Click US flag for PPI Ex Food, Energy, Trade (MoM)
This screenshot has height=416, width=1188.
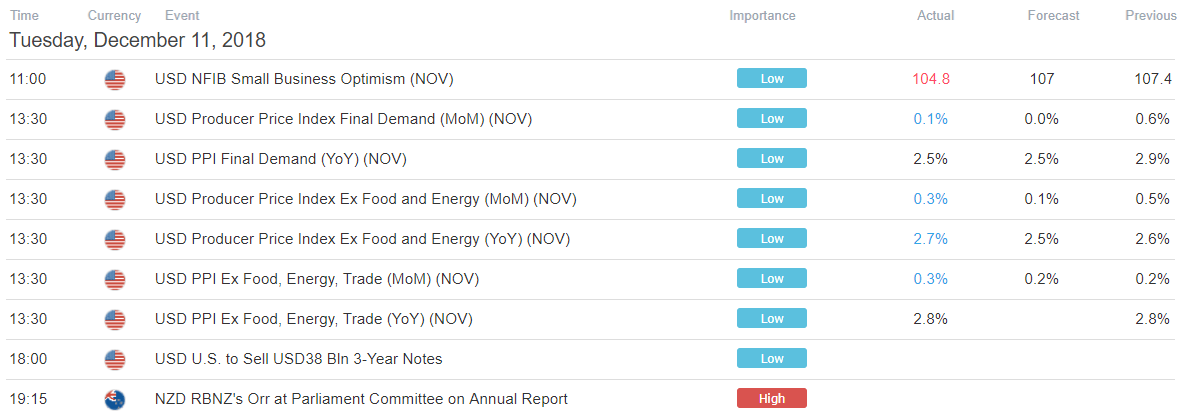(x=114, y=279)
